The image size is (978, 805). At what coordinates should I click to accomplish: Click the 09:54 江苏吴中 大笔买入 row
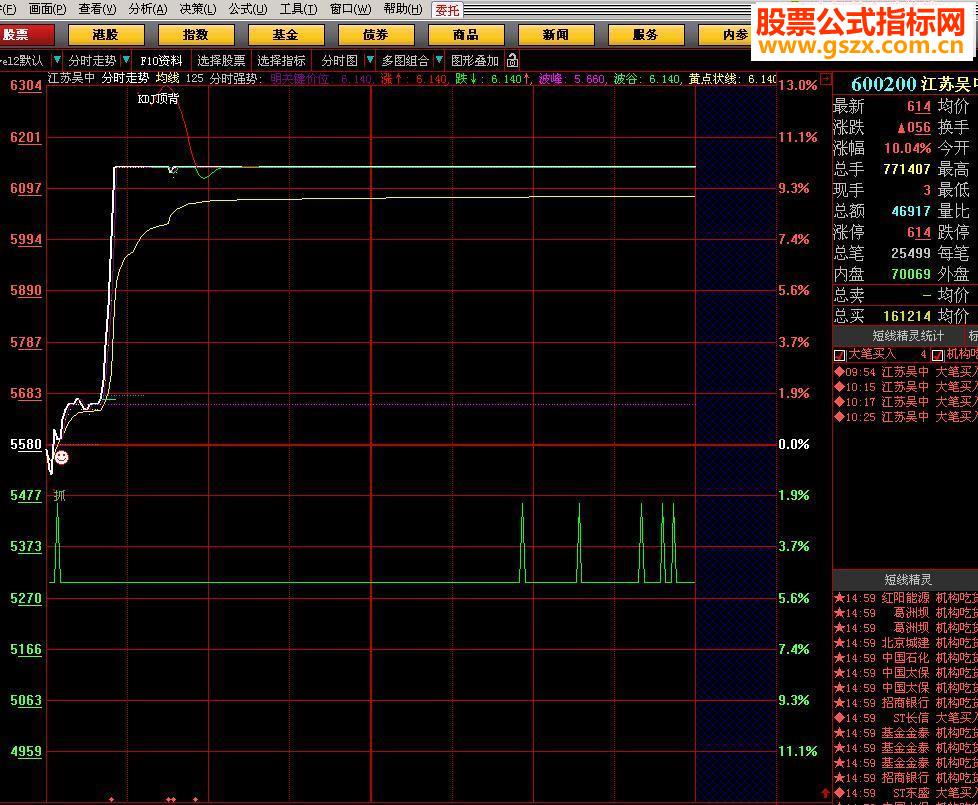click(x=906, y=372)
